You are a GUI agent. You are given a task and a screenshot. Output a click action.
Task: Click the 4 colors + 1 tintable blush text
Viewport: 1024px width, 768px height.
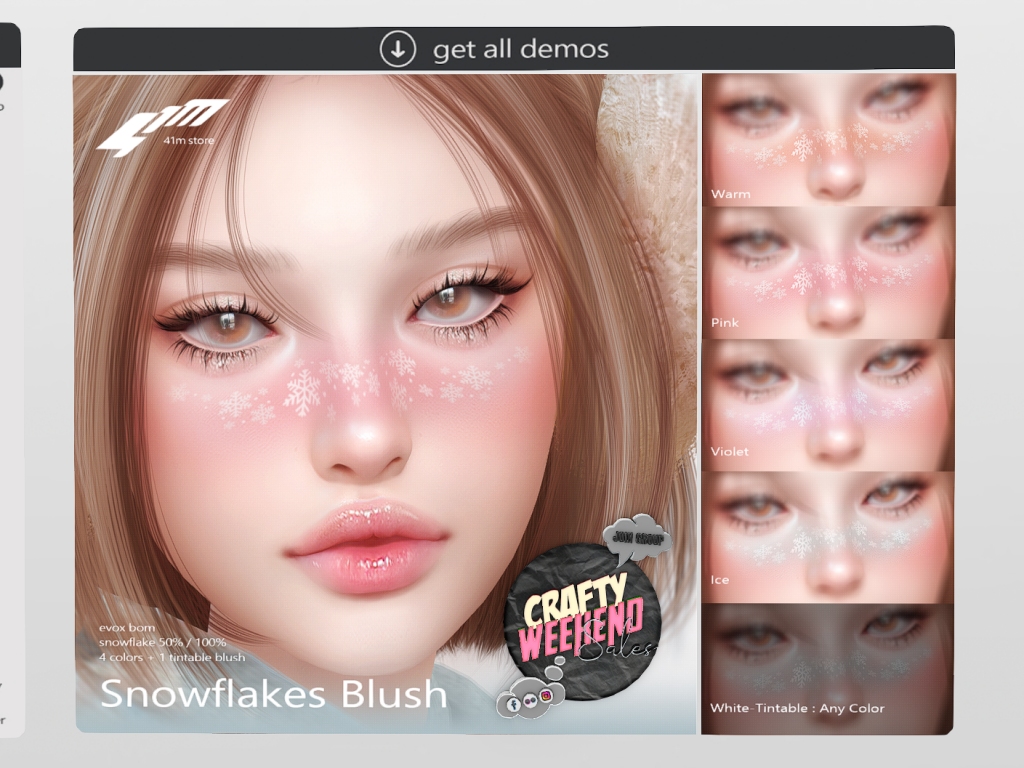click(171, 657)
